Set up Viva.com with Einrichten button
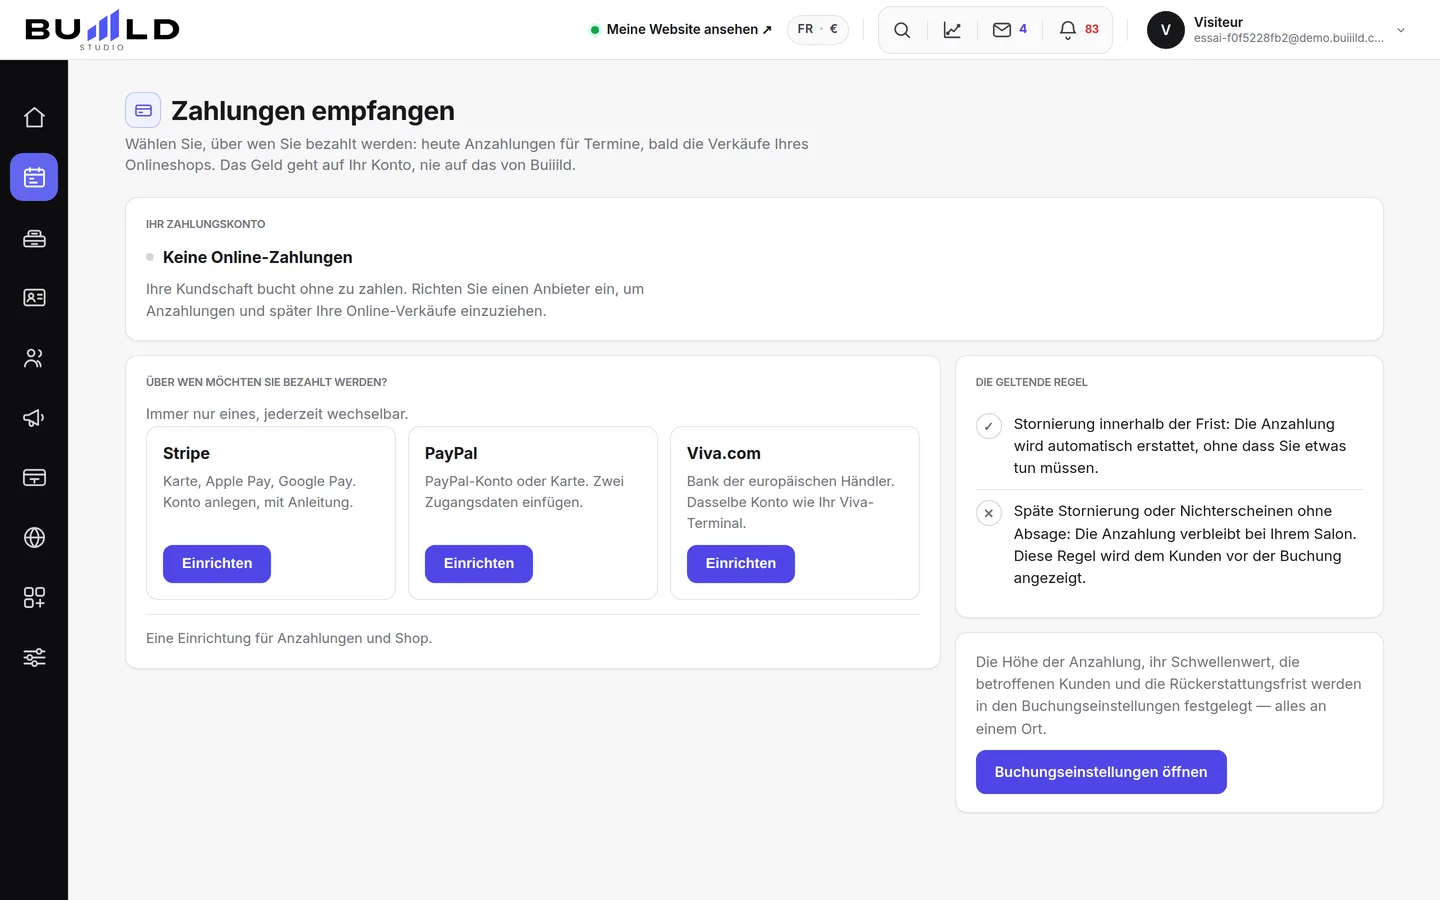Screen dimensions: 1440x900 click(741, 564)
